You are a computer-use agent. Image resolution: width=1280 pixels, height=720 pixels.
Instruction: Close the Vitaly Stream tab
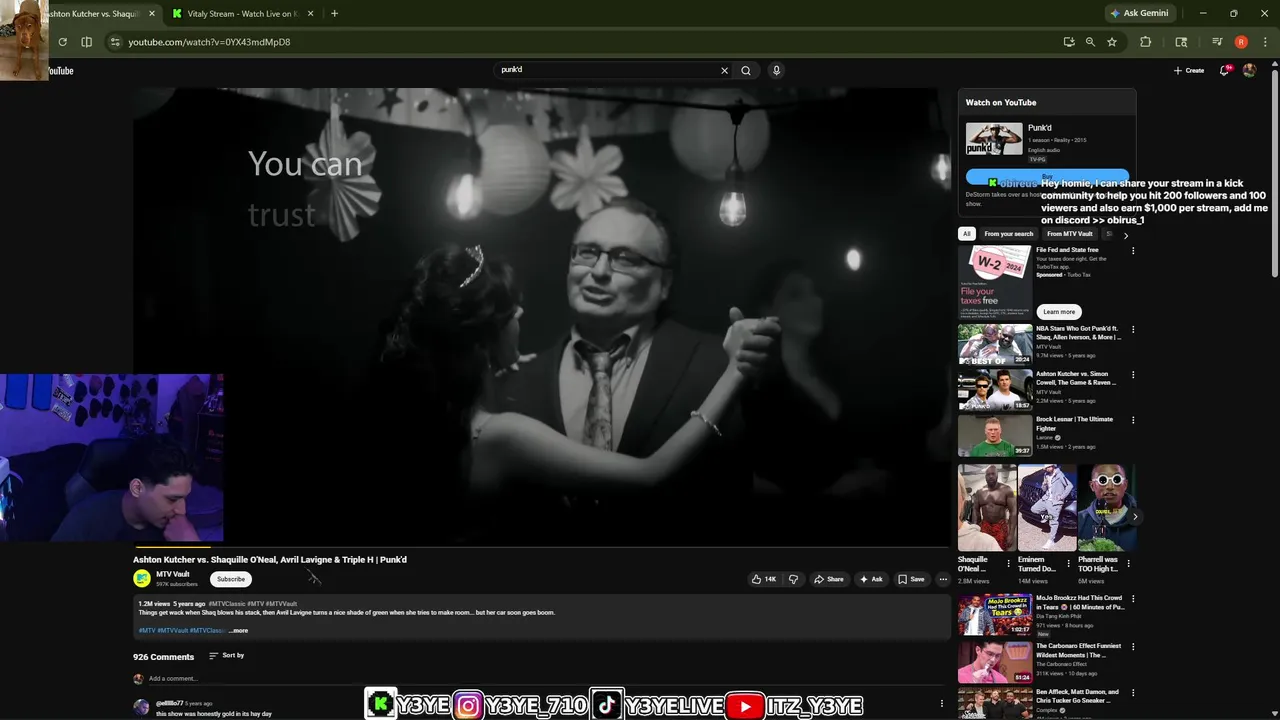pos(310,14)
